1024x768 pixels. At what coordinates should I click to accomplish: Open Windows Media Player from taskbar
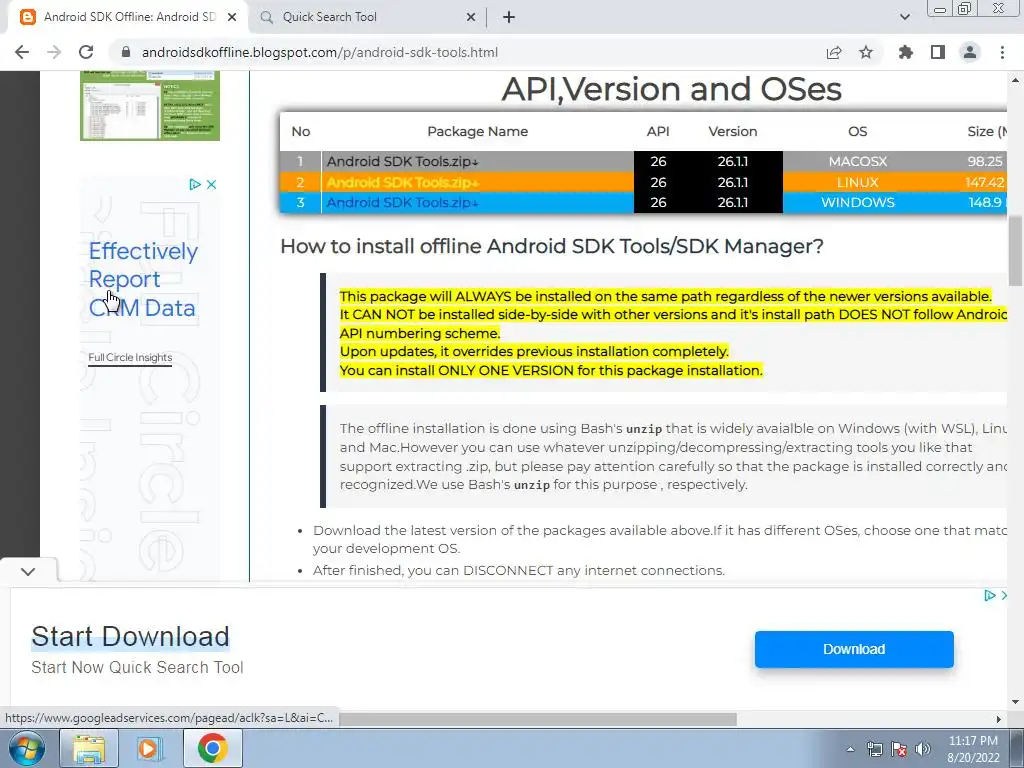click(150, 748)
